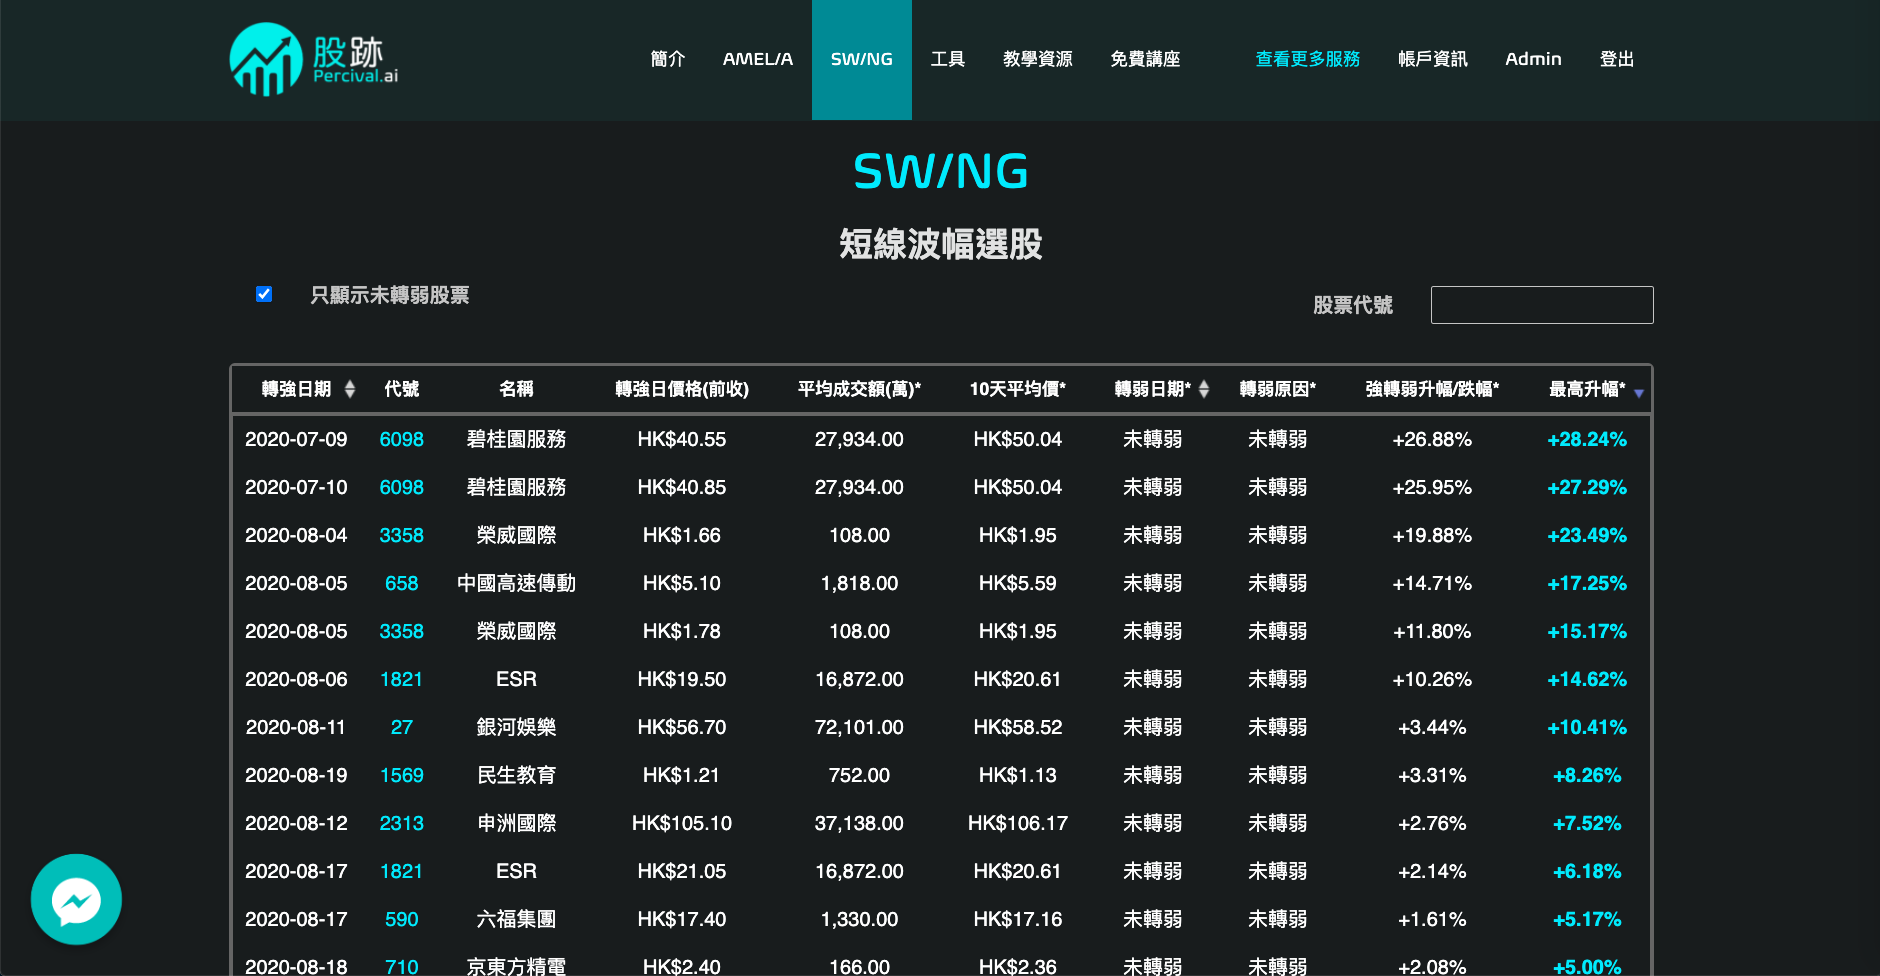Image resolution: width=1880 pixels, height=976 pixels.
Task: Click the +23.49% highest gain value
Action: pos(1587,535)
